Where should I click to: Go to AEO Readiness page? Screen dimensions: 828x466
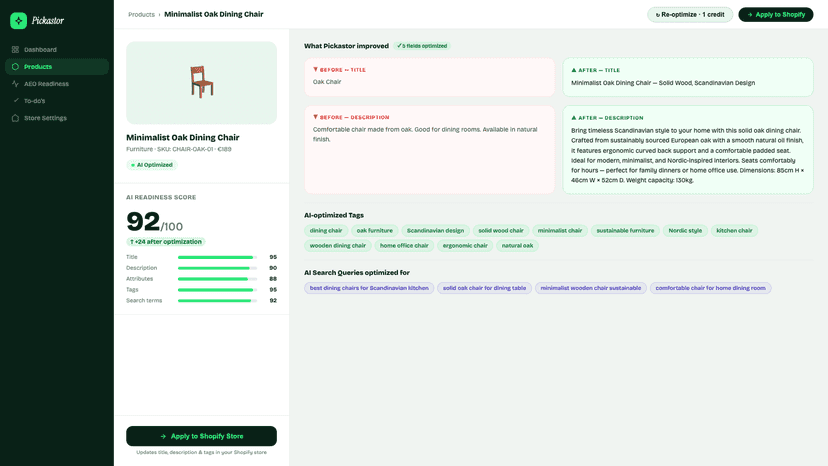(x=57, y=83)
